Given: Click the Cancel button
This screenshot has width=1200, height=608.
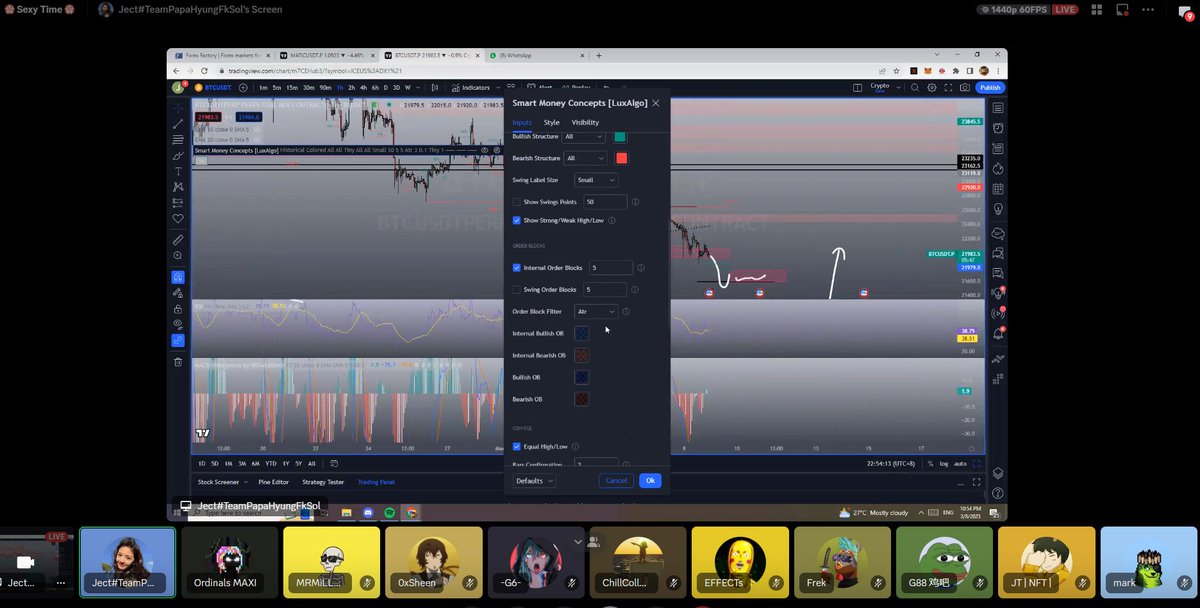Looking at the screenshot, I should (616, 480).
